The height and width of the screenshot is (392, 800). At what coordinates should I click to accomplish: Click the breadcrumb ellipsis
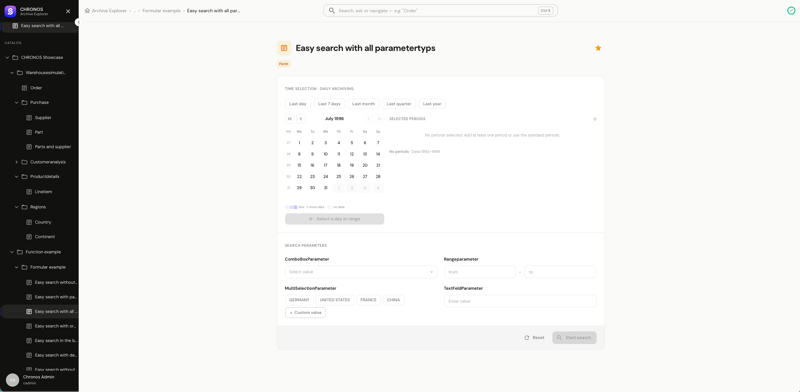[134, 11]
